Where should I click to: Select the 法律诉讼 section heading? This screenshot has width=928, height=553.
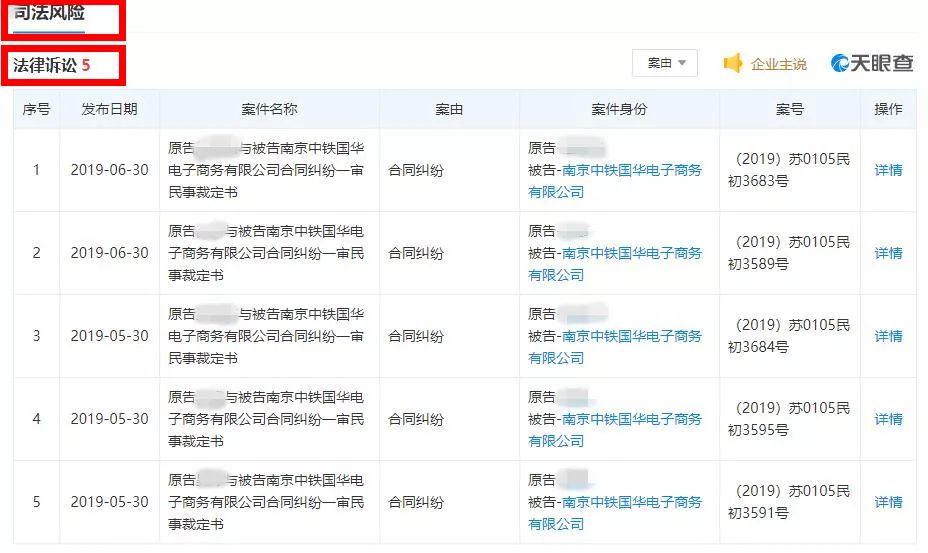pyautogui.click(x=51, y=65)
